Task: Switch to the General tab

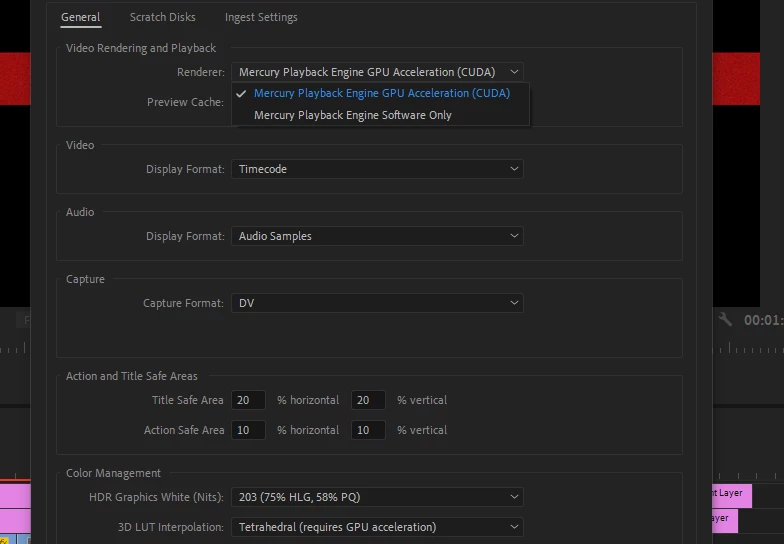Action: click(x=80, y=17)
